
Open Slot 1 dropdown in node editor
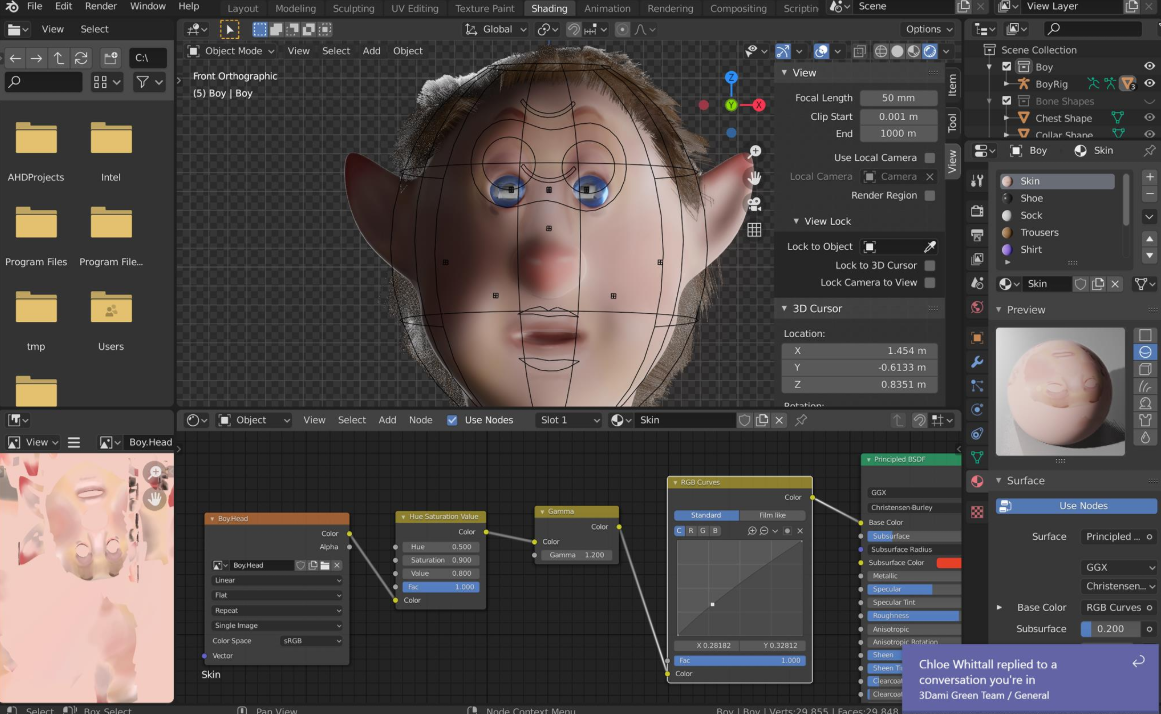coord(569,420)
